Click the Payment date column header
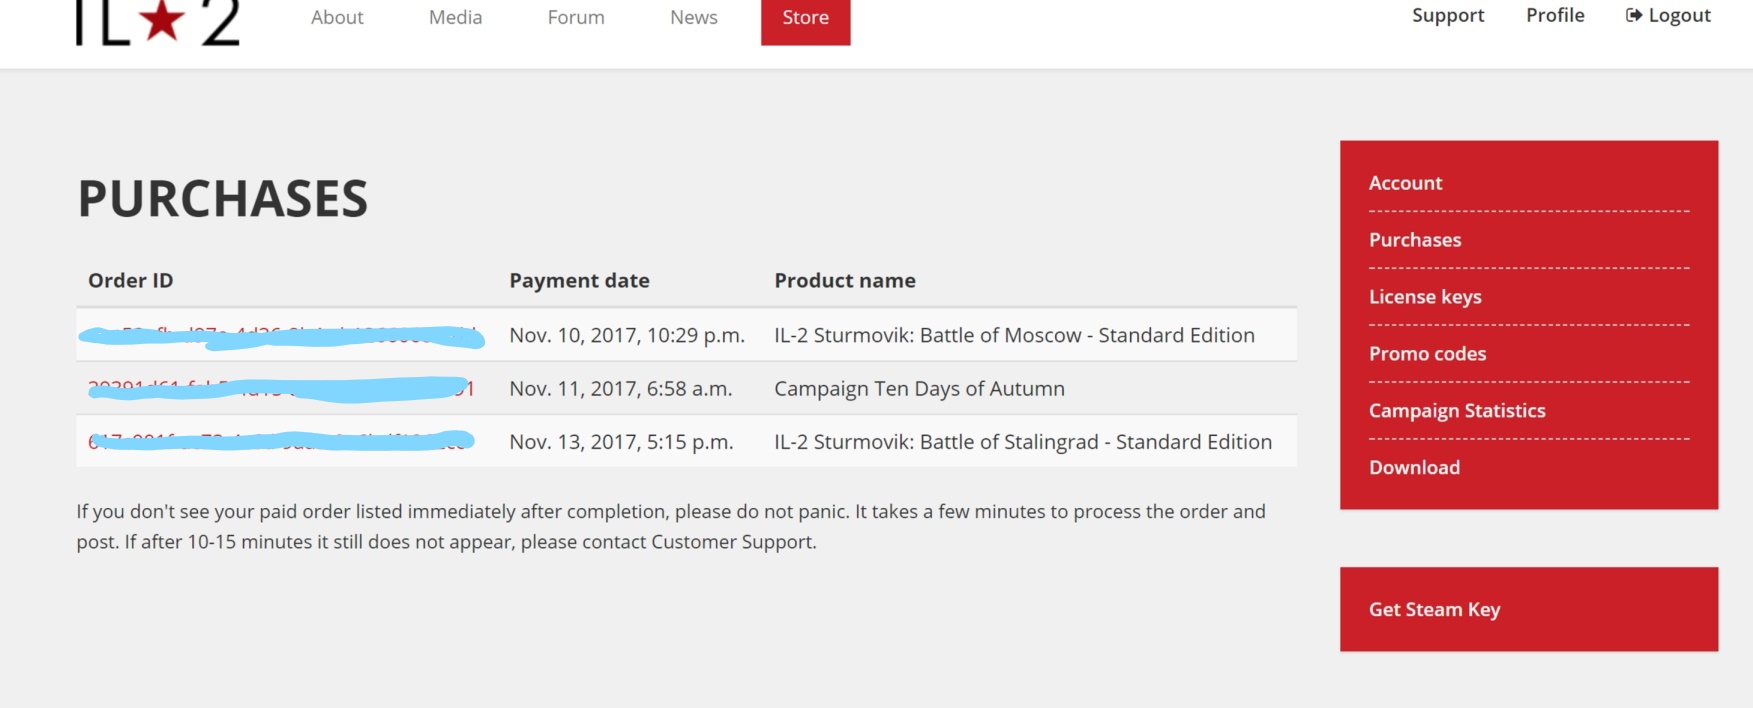This screenshot has height=708, width=1753. click(x=579, y=281)
